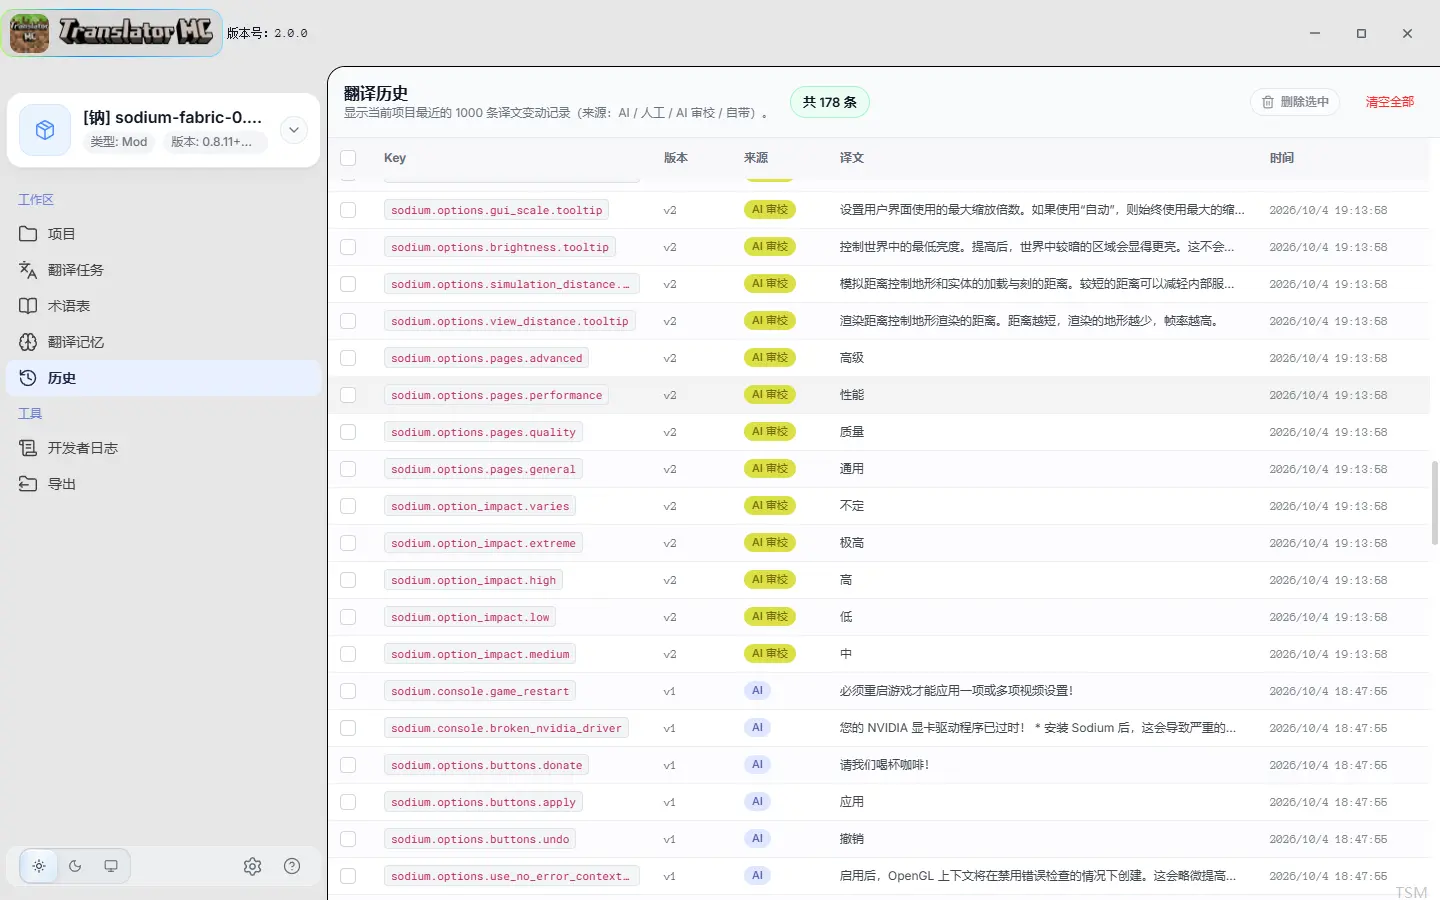Image resolution: width=1440 pixels, height=900 pixels.
Task: Open the 开发者日志 menu item
Action: click(x=164, y=448)
